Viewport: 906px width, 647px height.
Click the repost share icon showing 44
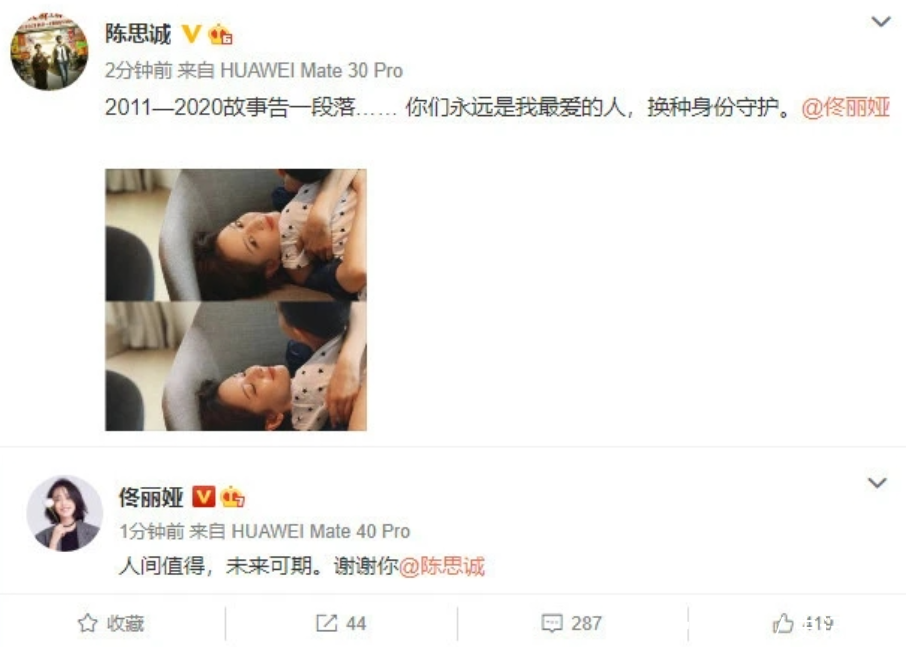click(326, 623)
